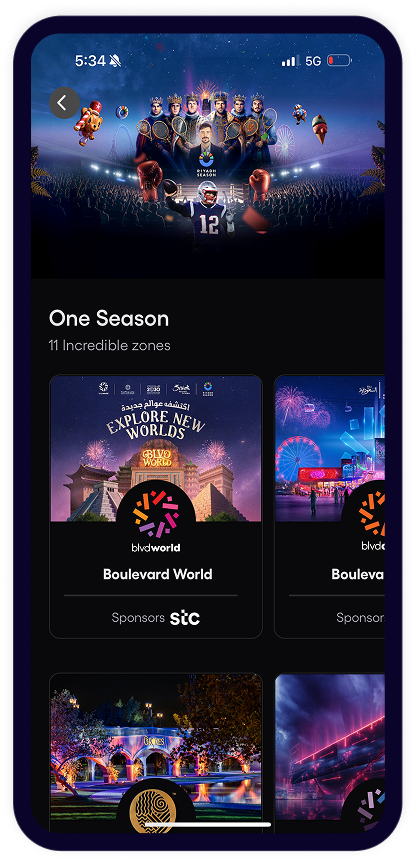Tap the home indicator bar
416x862 pixels.
[208, 824]
